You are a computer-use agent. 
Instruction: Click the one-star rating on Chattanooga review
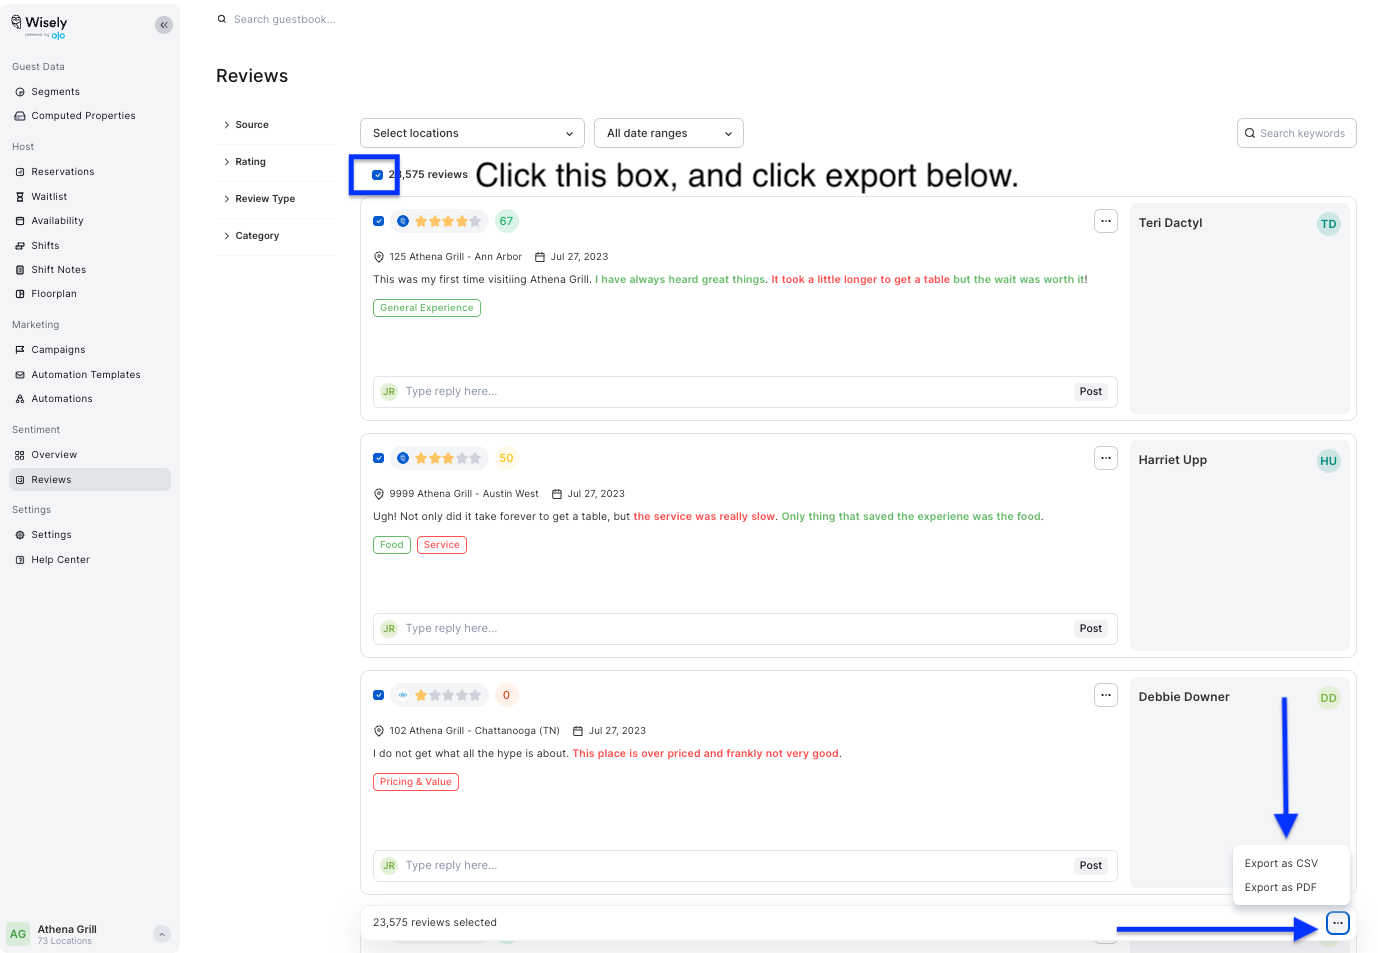(x=448, y=695)
